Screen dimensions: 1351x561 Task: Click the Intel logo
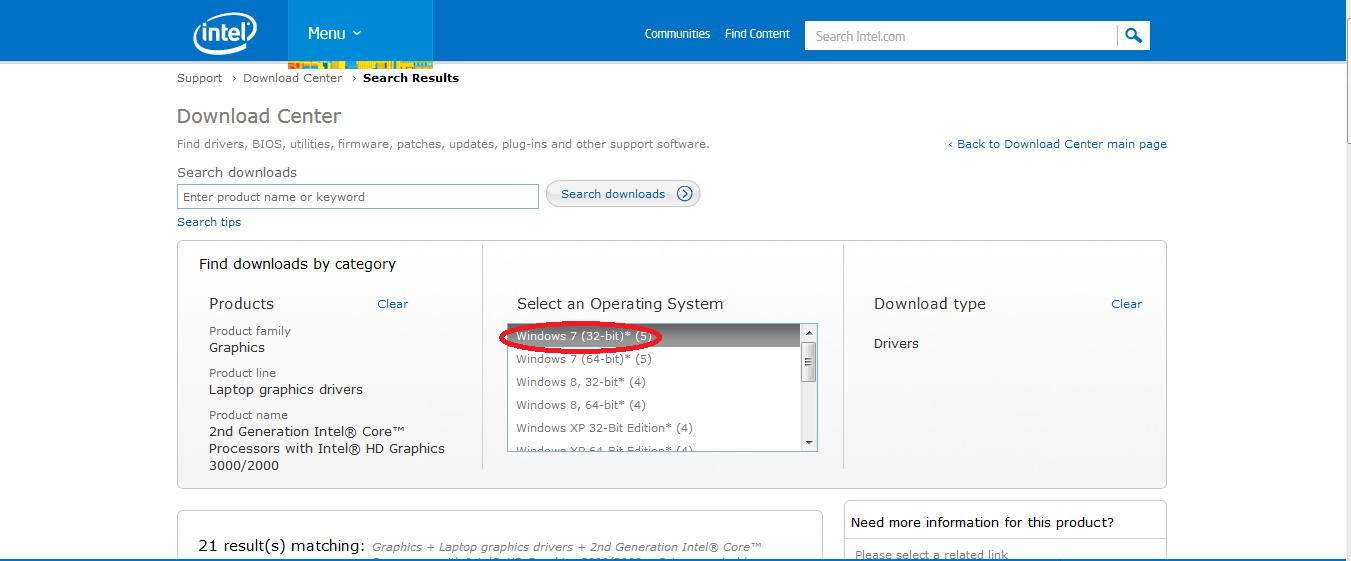pos(226,33)
